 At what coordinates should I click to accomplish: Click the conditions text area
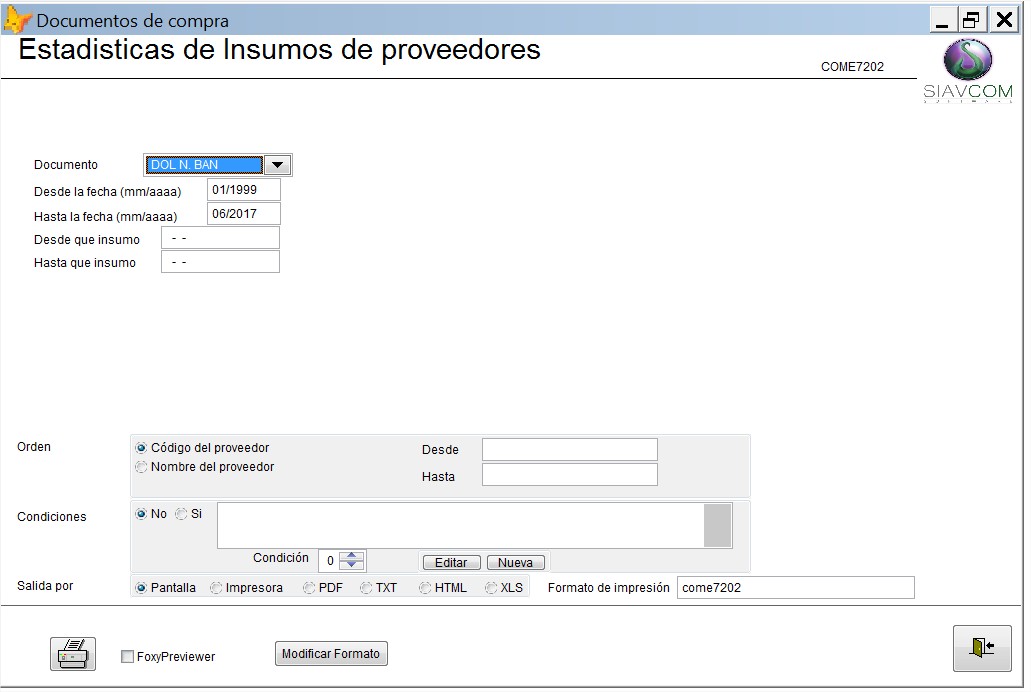[460, 526]
